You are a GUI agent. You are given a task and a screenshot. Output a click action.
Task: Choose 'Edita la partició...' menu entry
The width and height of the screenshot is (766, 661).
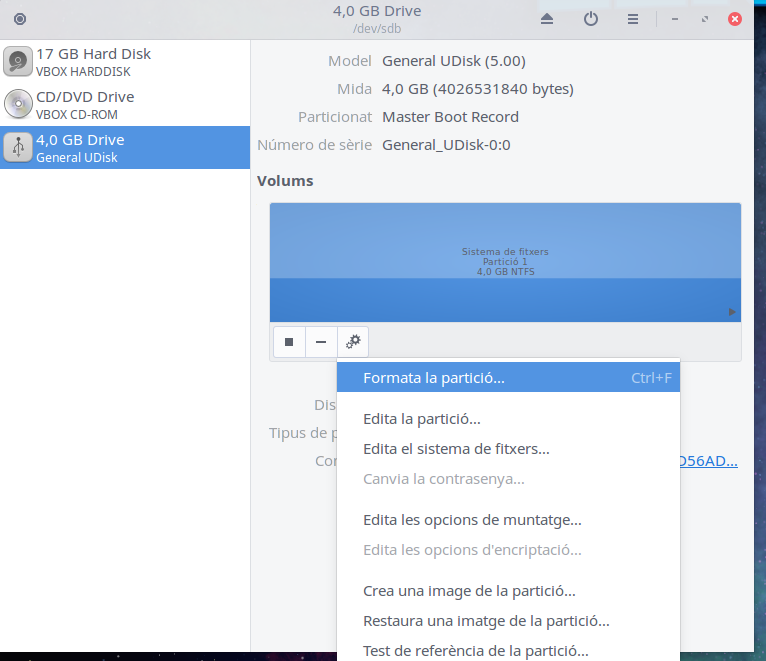click(x=422, y=419)
